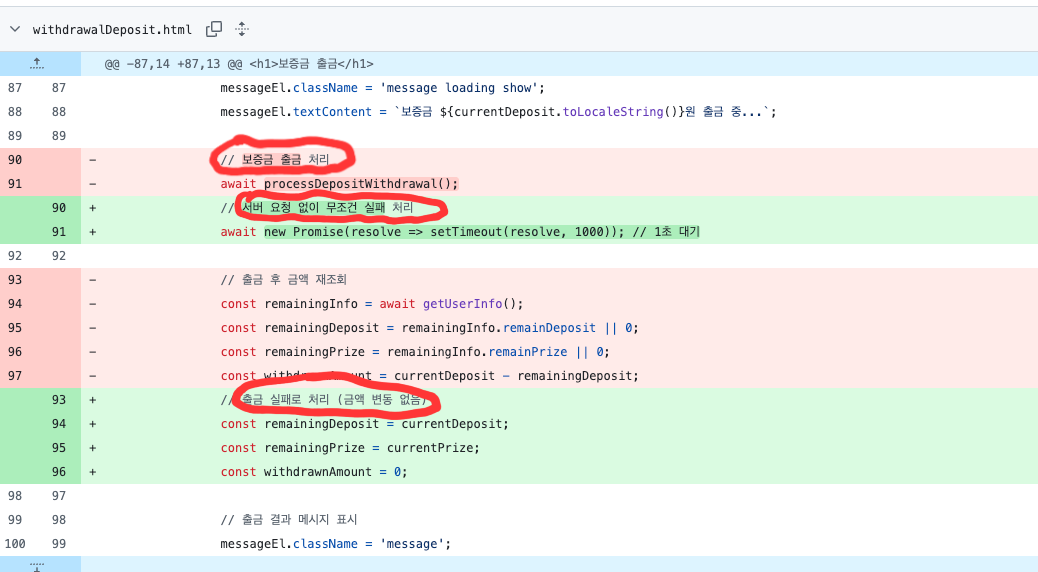Select the comment 출금 결과 메시지 표시

pos(289,520)
